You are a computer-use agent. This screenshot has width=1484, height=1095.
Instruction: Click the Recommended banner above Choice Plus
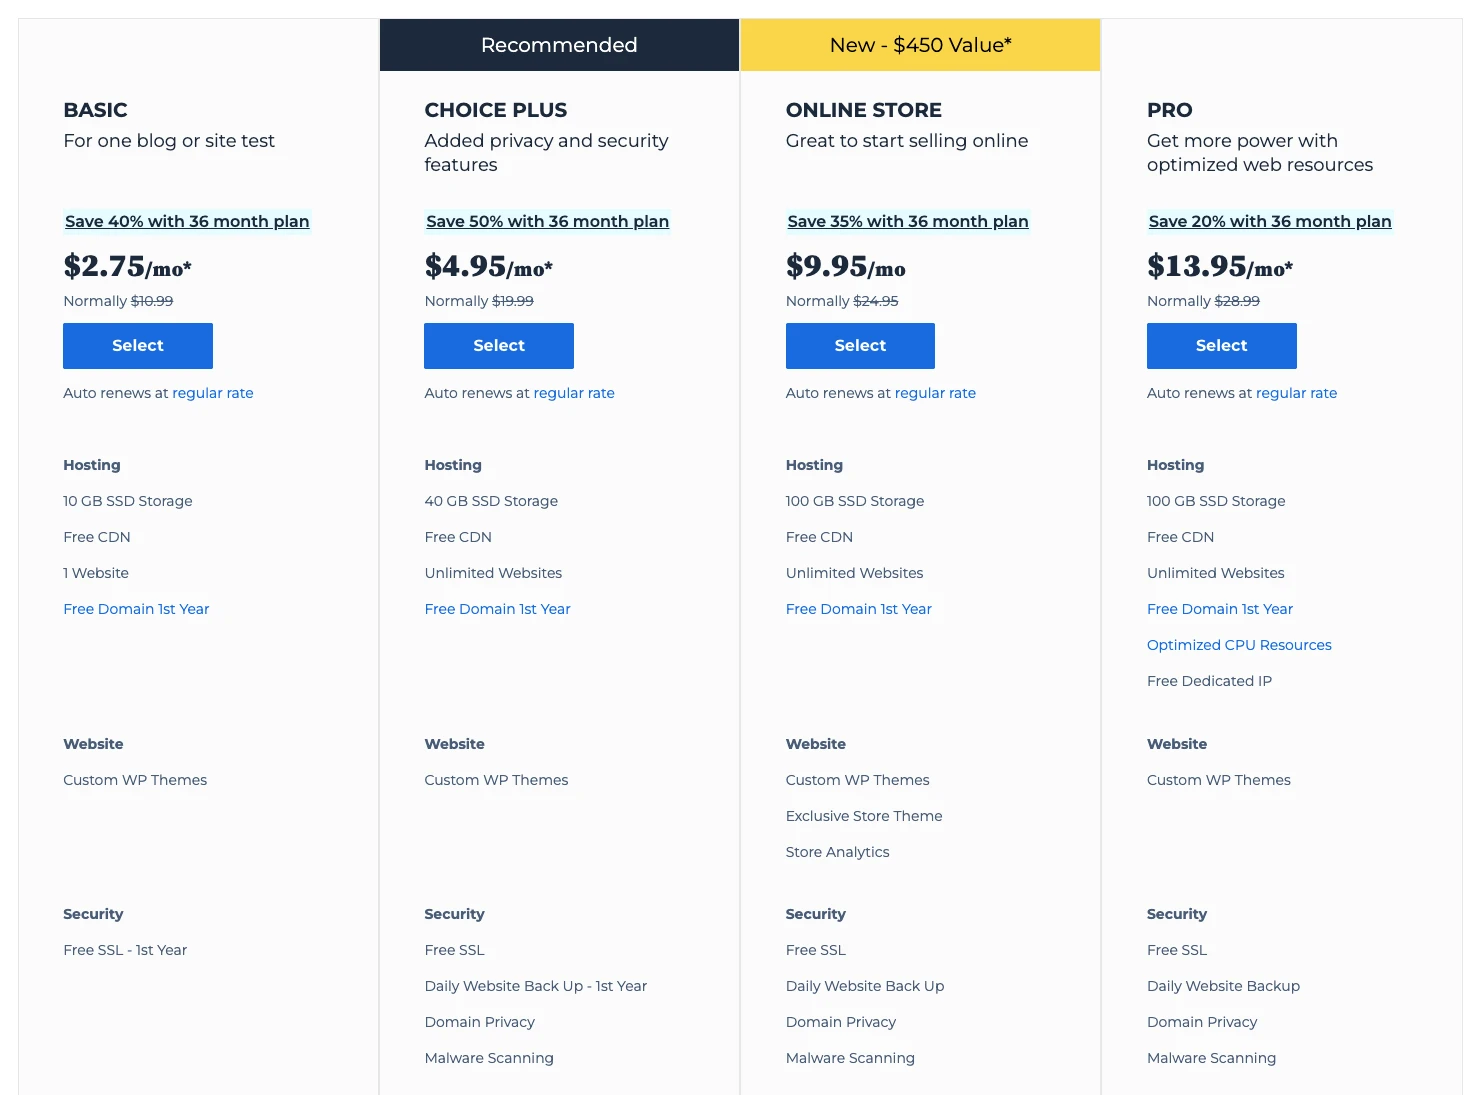tap(559, 45)
